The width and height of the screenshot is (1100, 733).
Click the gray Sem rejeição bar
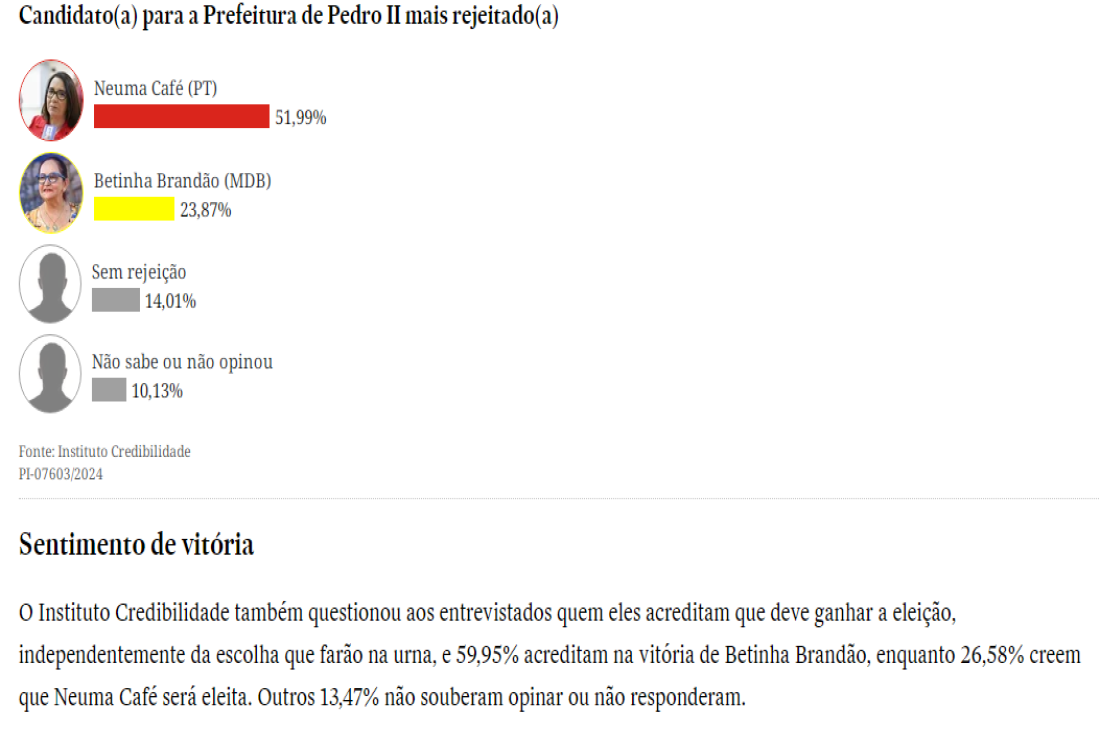[116, 300]
